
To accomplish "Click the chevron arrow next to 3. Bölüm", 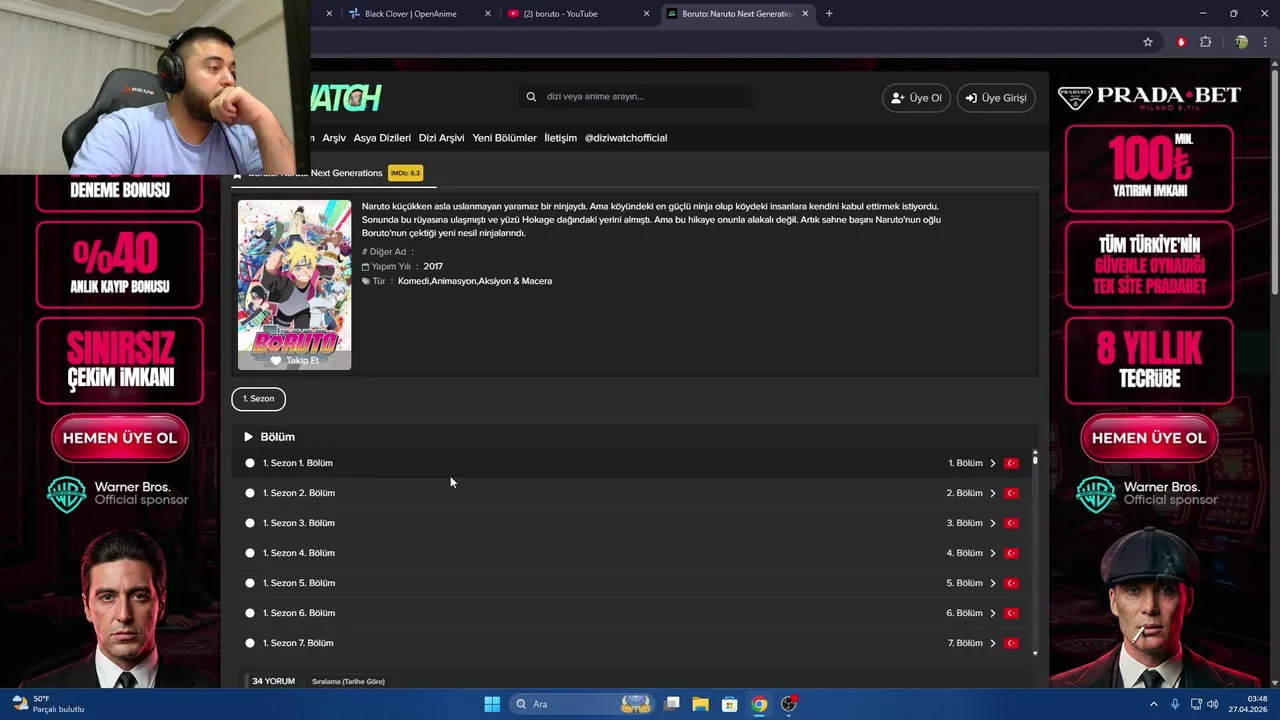I will click(x=993, y=523).
